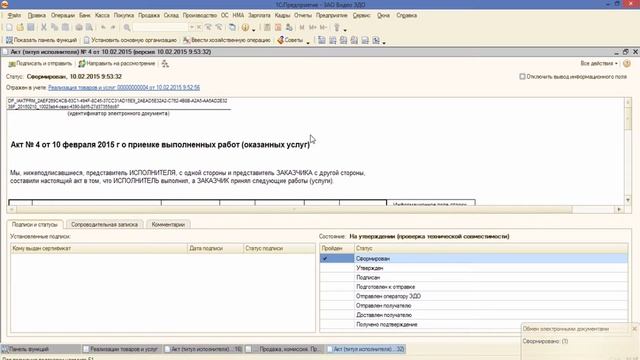This screenshot has height=360, width=640.
Task: Click Показать панель функций button
Action: [x=41, y=40]
